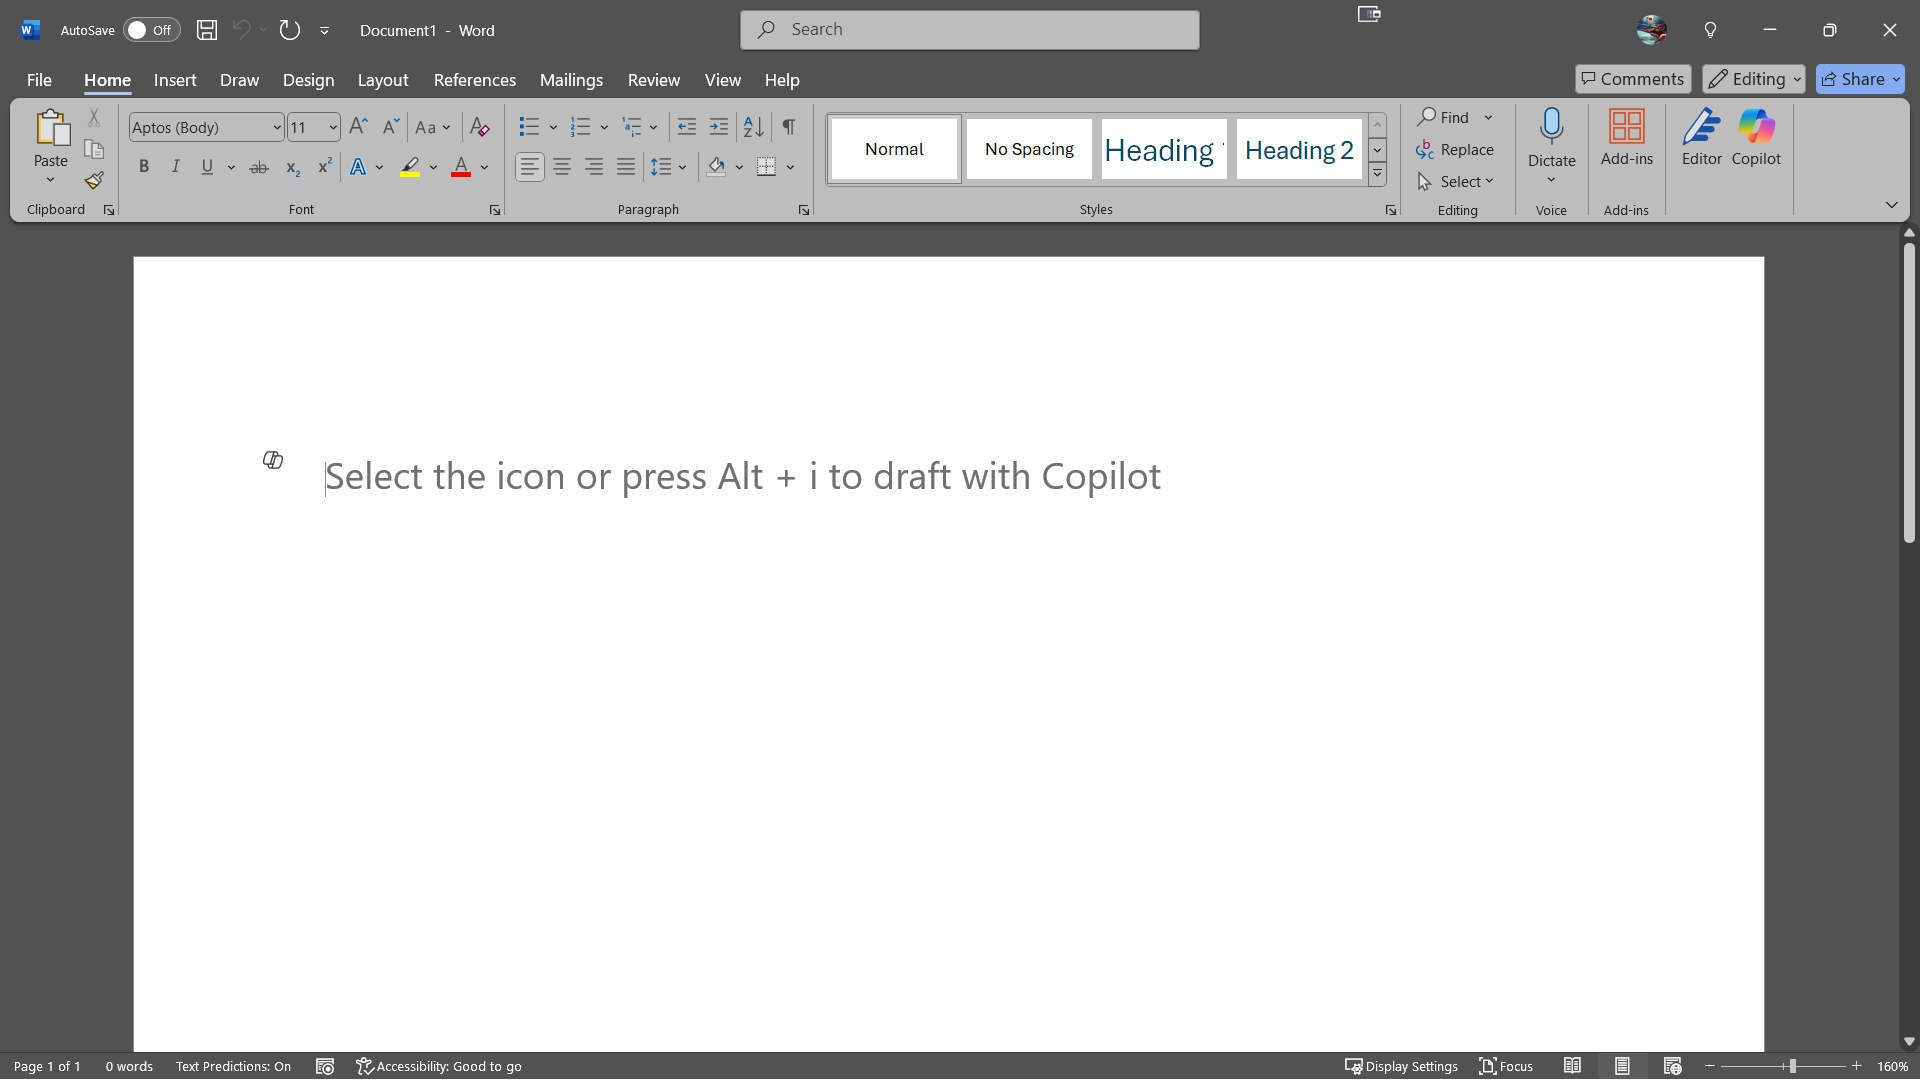Click the Show/Hide paragraph marks icon
Image resolution: width=1920 pixels, height=1080 pixels.
pos(789,127)
